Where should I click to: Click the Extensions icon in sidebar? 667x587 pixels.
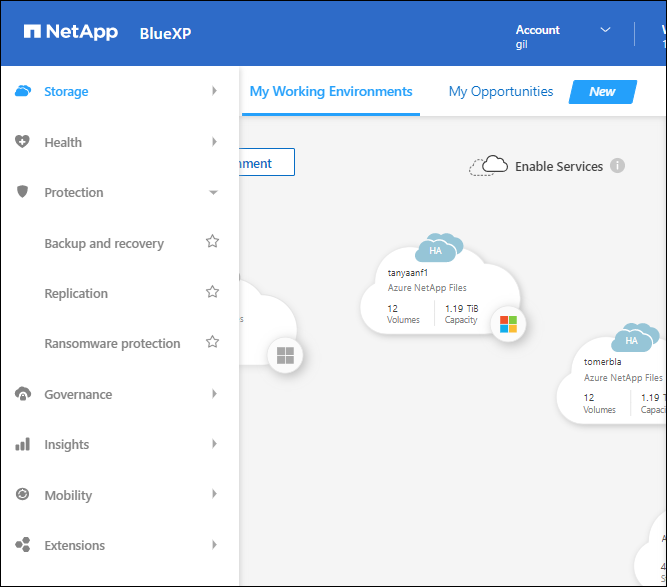23,545
